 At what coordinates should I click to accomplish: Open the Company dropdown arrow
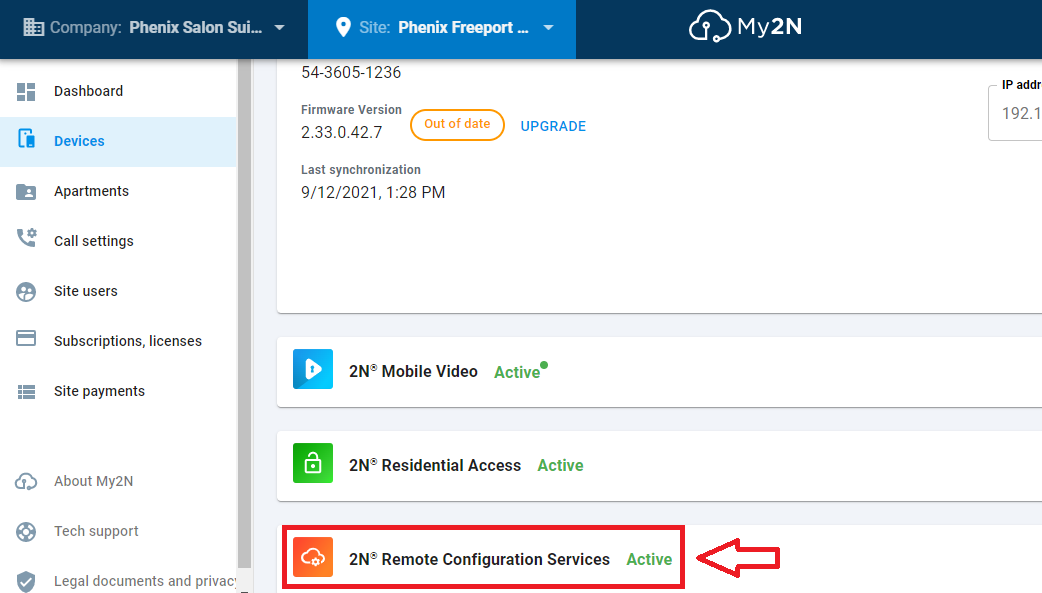pos(280,28)
